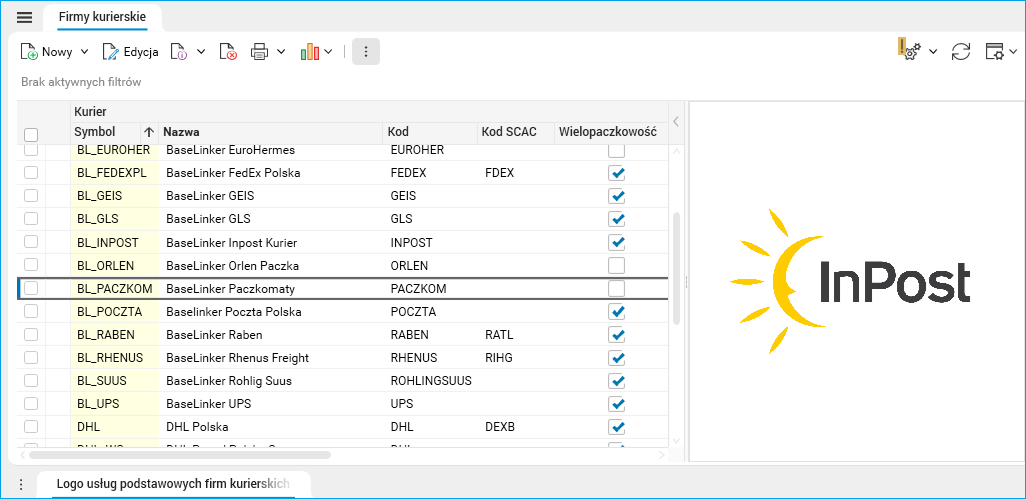Select the BL_ORLEN row checkbox
This screenshot has height=499, width=1026.
pos(31,265)
